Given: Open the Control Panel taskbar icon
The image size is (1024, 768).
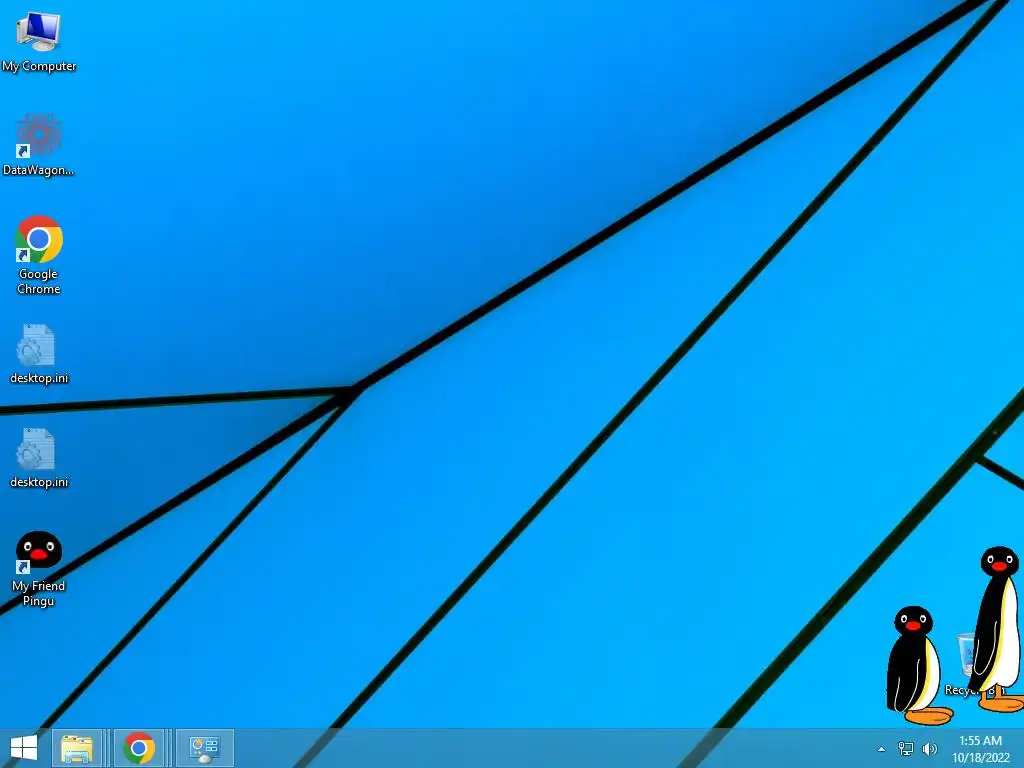Looking at the screenshot, I should coord(204,748).
